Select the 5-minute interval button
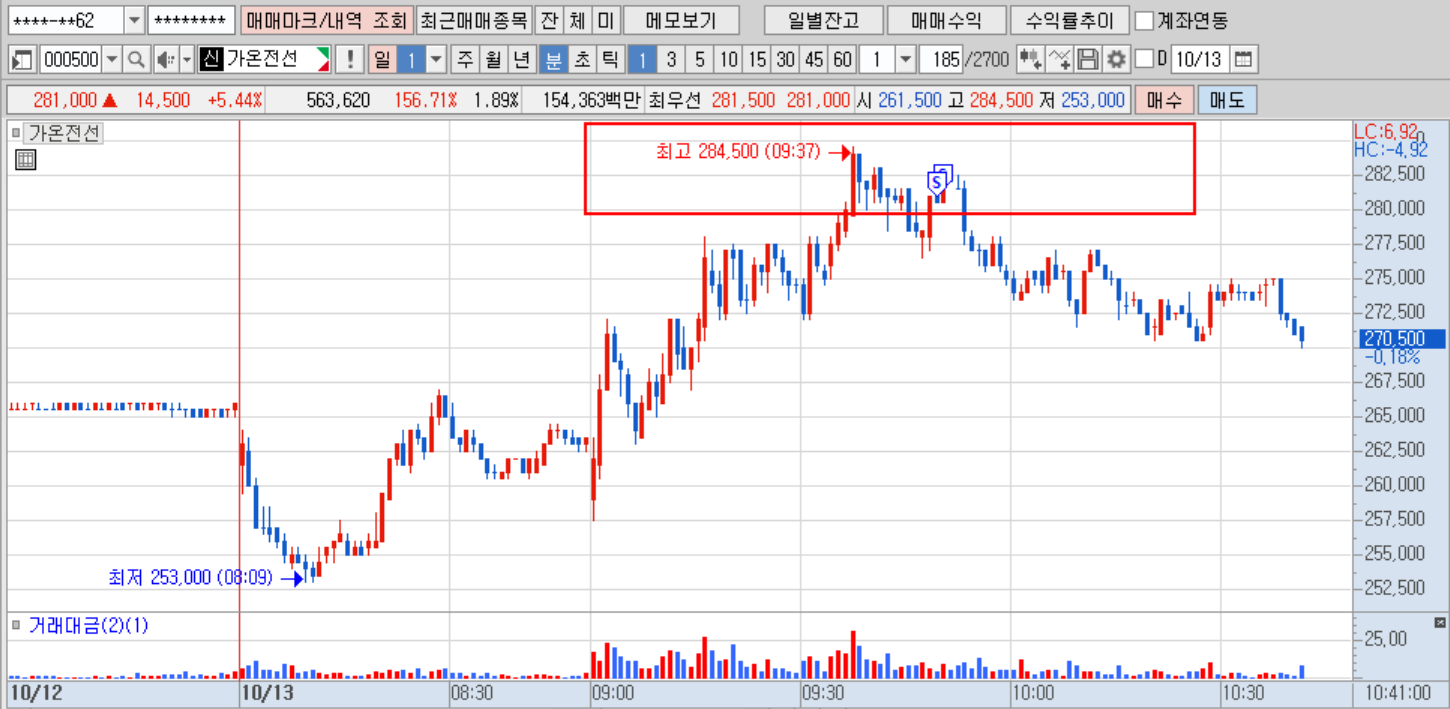 [x=699, y=60]
